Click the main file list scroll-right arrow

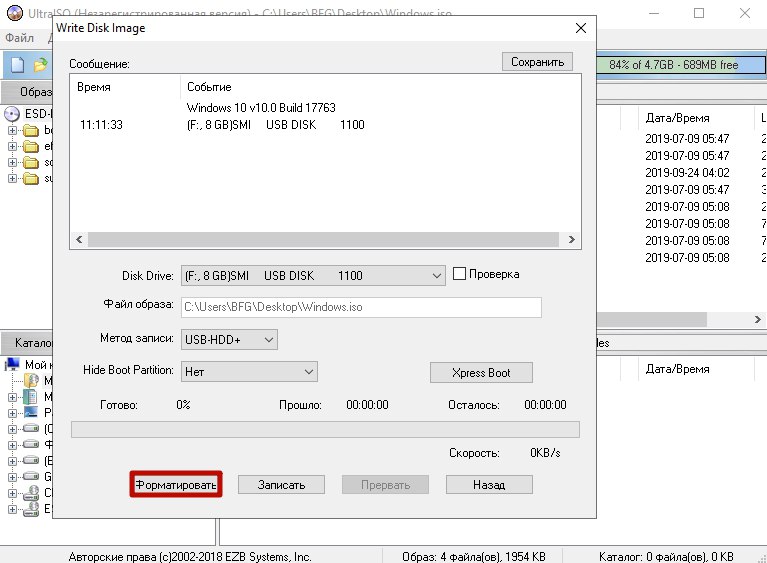pos(757,319)
